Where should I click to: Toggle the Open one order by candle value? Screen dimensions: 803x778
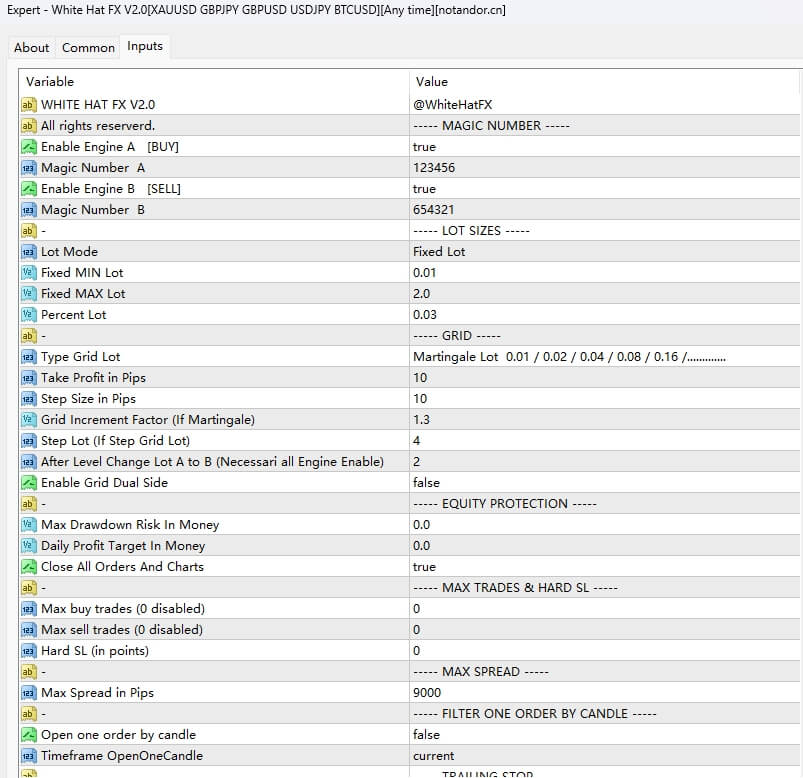(428, 735)
